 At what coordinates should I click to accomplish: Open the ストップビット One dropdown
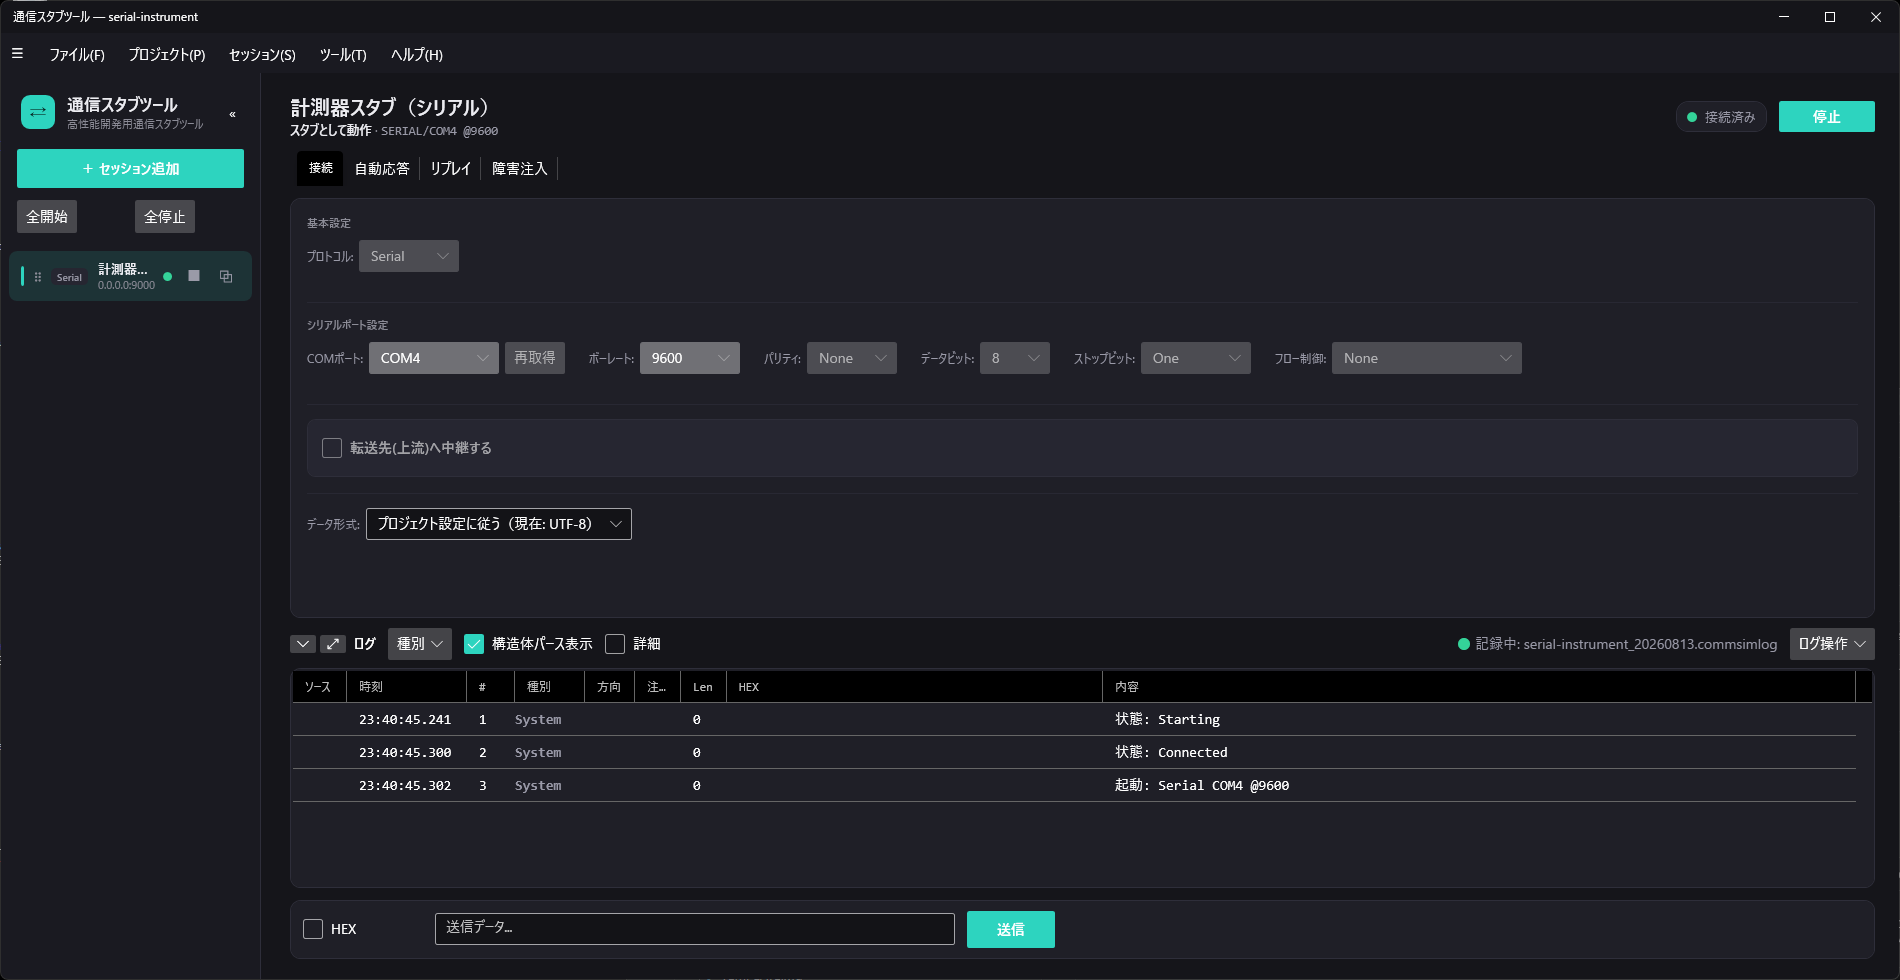(x=1196, y=358)
